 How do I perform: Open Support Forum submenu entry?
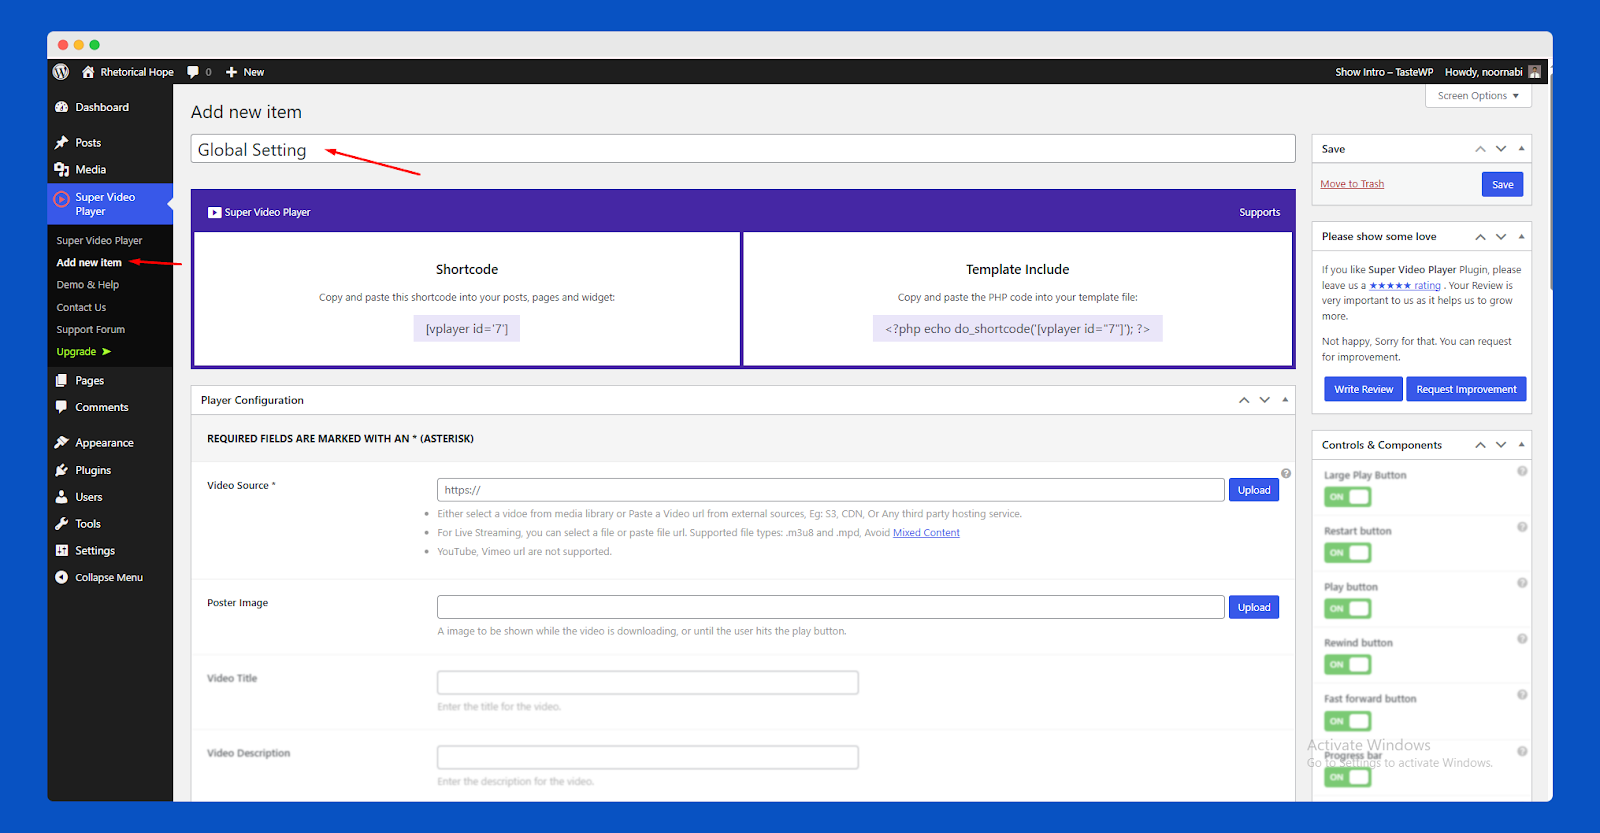[x=91, y=330]
